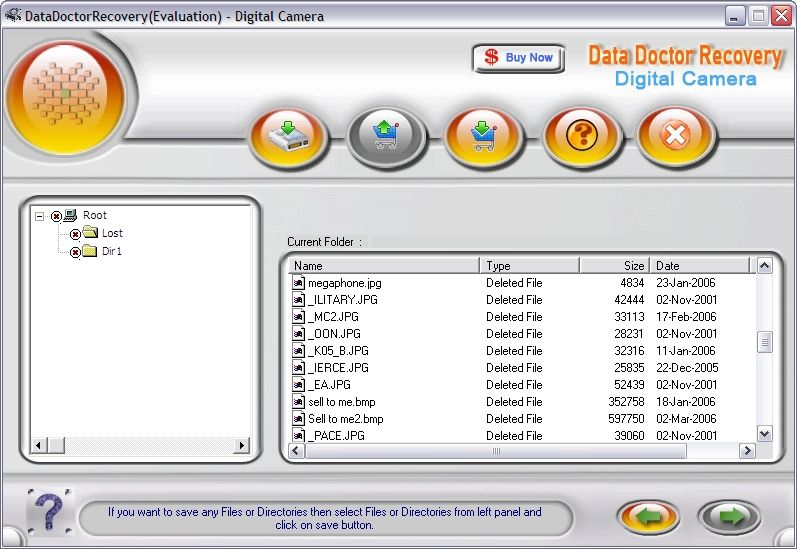
Task: Click the grey shopping cart upload icon
Action: click(x=387, y=136)
